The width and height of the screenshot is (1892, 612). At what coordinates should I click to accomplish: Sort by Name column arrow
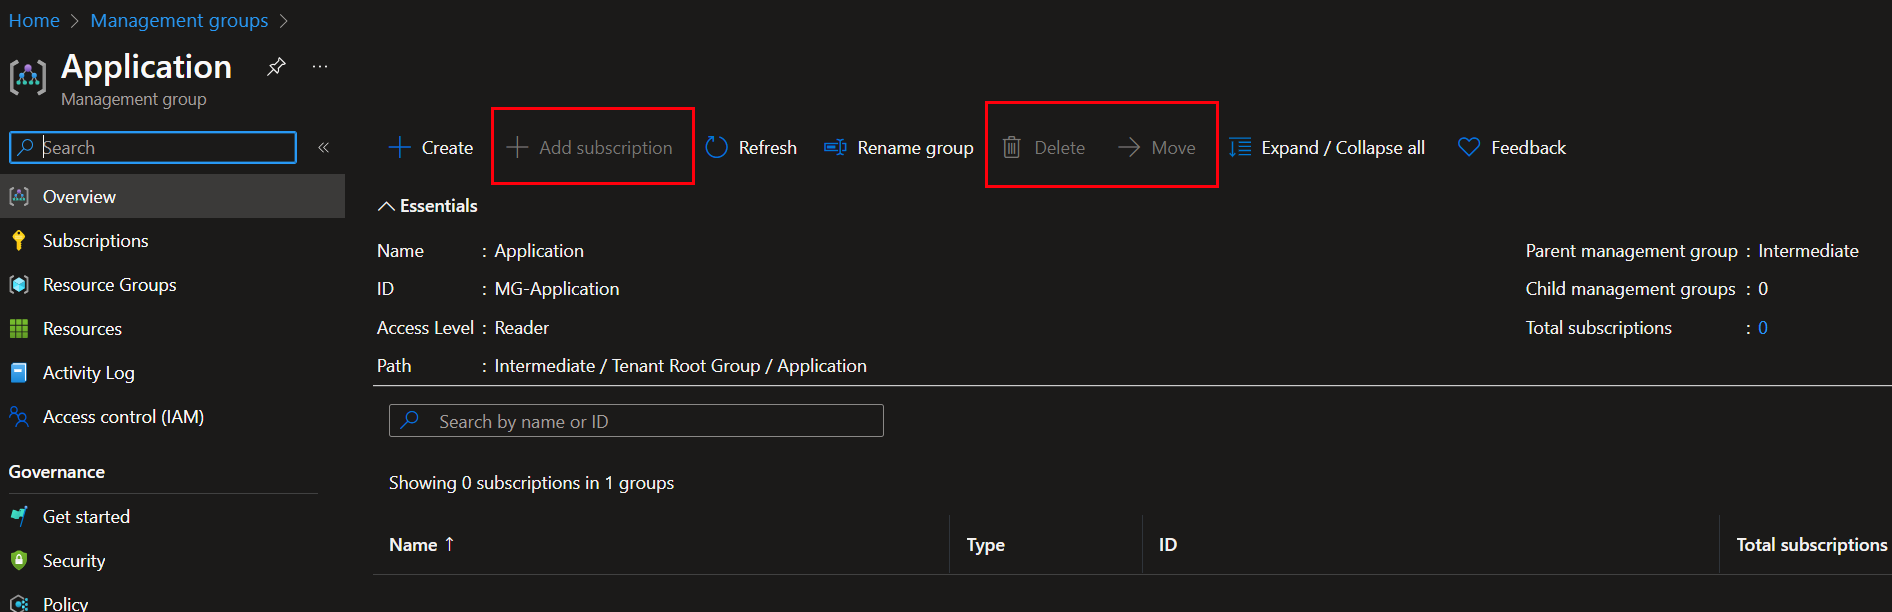tap(450, 544)
